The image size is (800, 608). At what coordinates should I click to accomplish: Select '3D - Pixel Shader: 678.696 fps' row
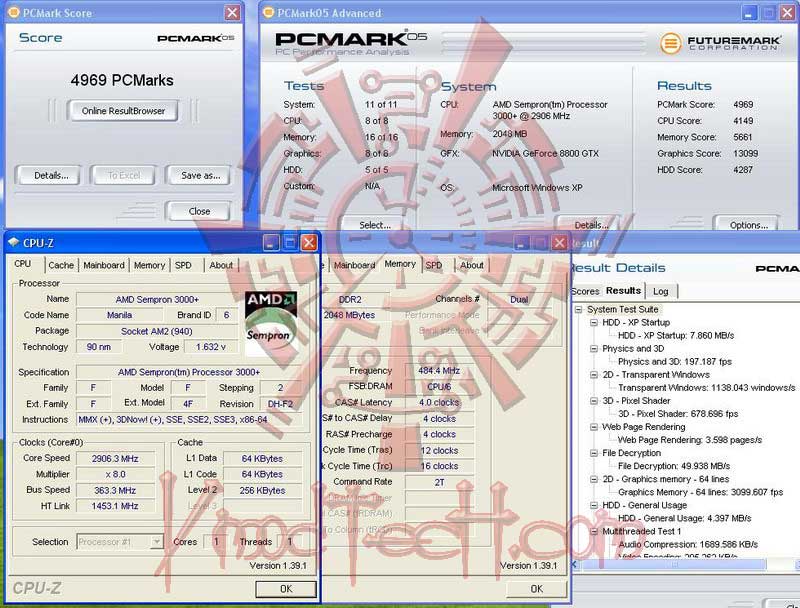pos(678,414)
